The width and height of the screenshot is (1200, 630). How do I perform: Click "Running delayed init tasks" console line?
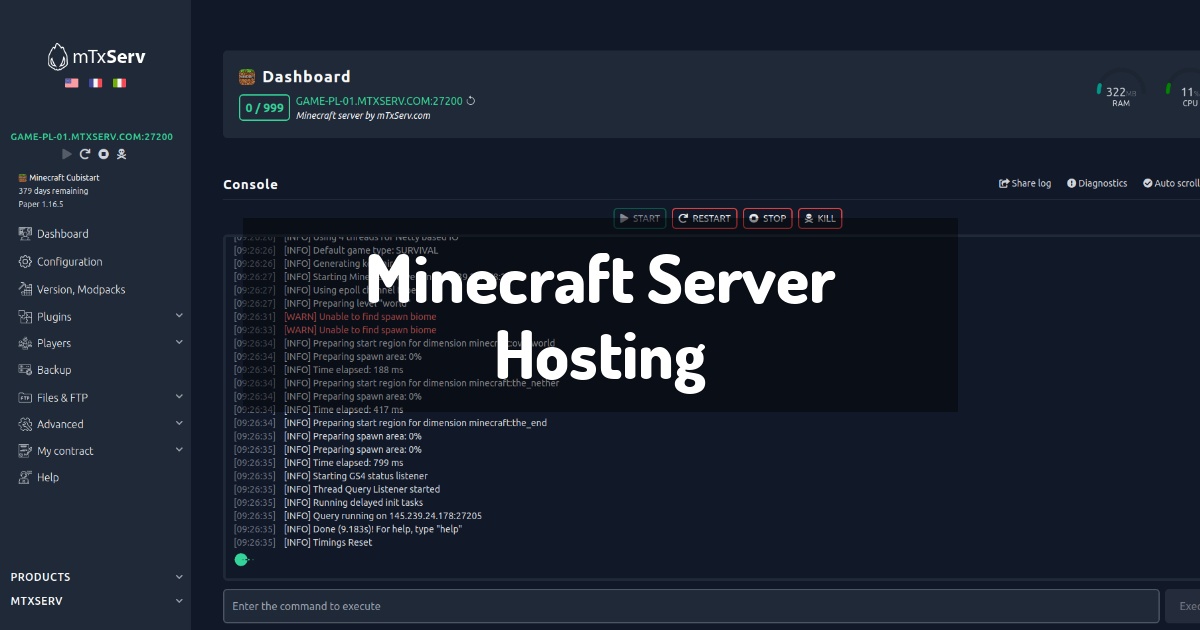353,502
